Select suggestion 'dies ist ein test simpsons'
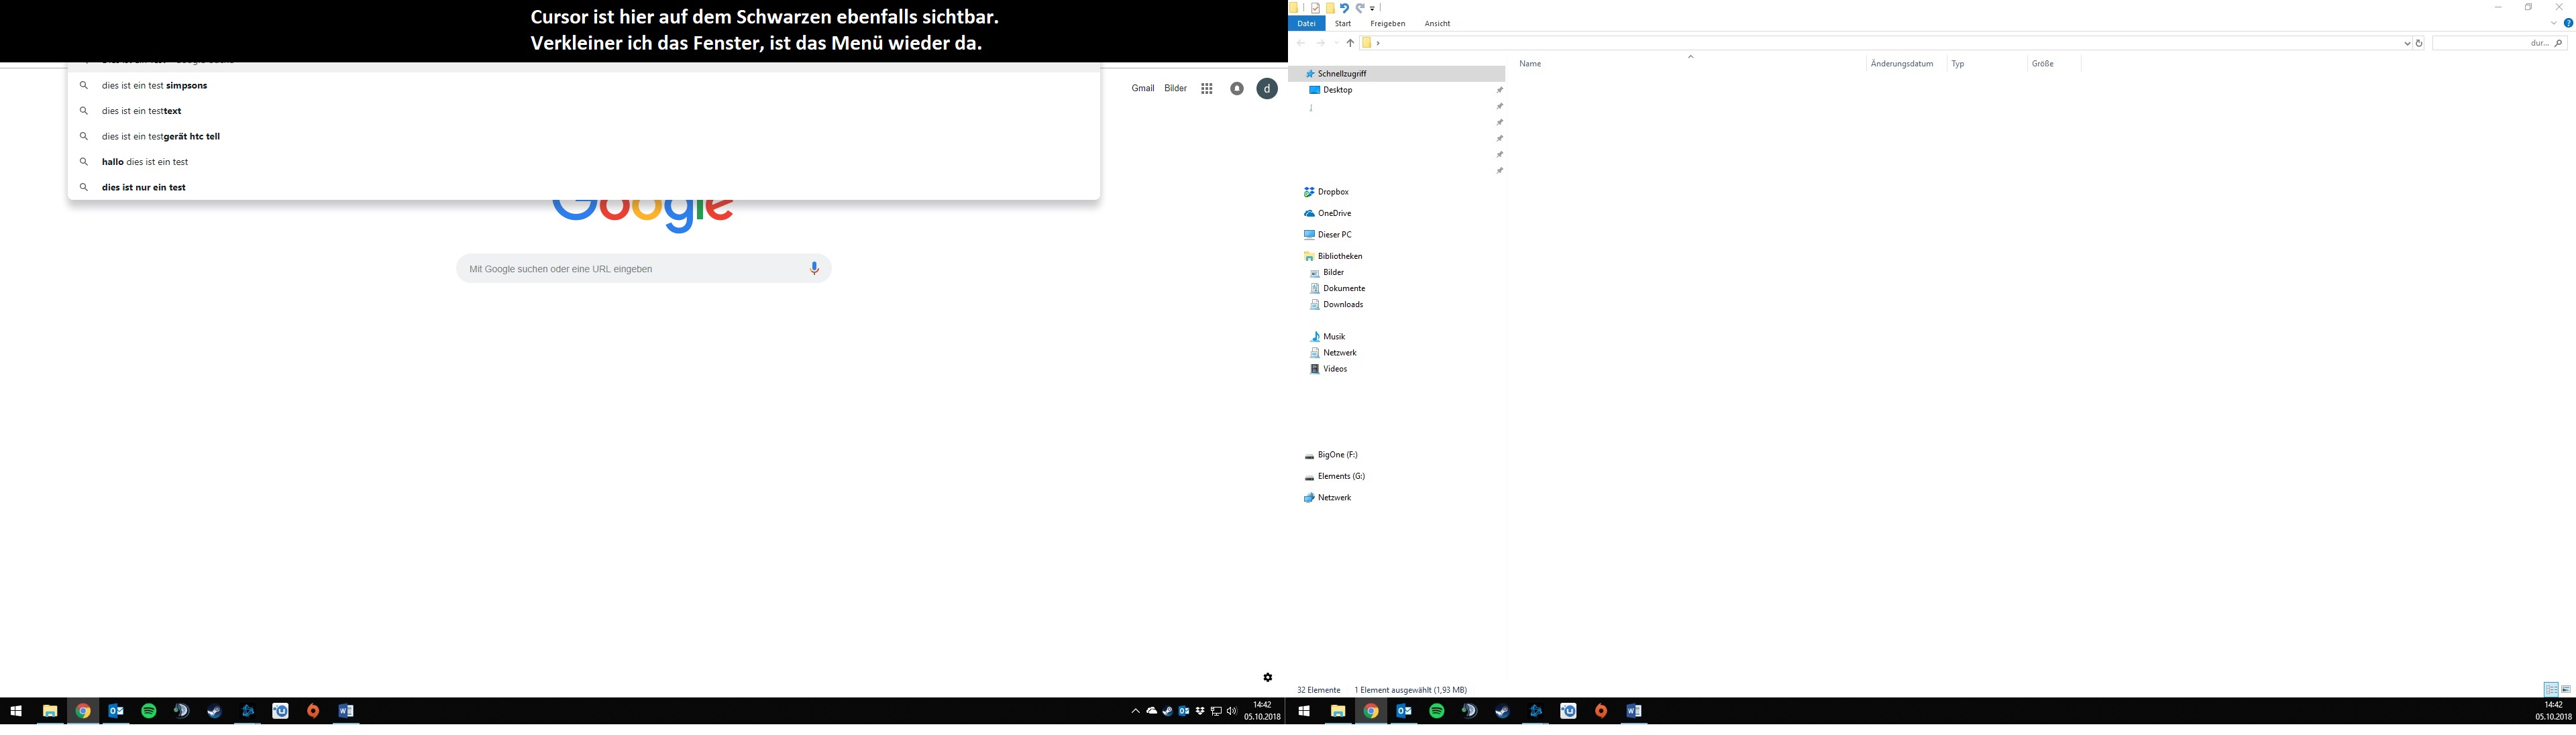This screenshot has height=735, width=2576. coord(154,86)
